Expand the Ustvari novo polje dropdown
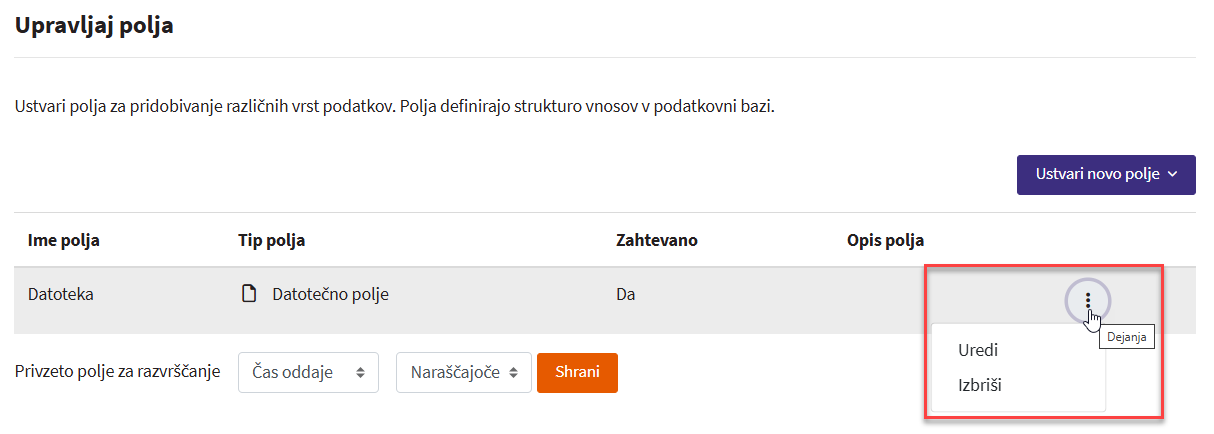The image size is (1214, 434). pos(1105,174)
